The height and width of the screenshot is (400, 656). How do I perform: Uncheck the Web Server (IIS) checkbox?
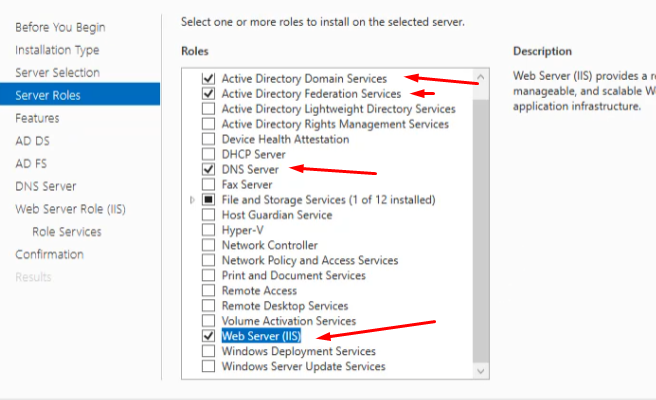point(208,336)
